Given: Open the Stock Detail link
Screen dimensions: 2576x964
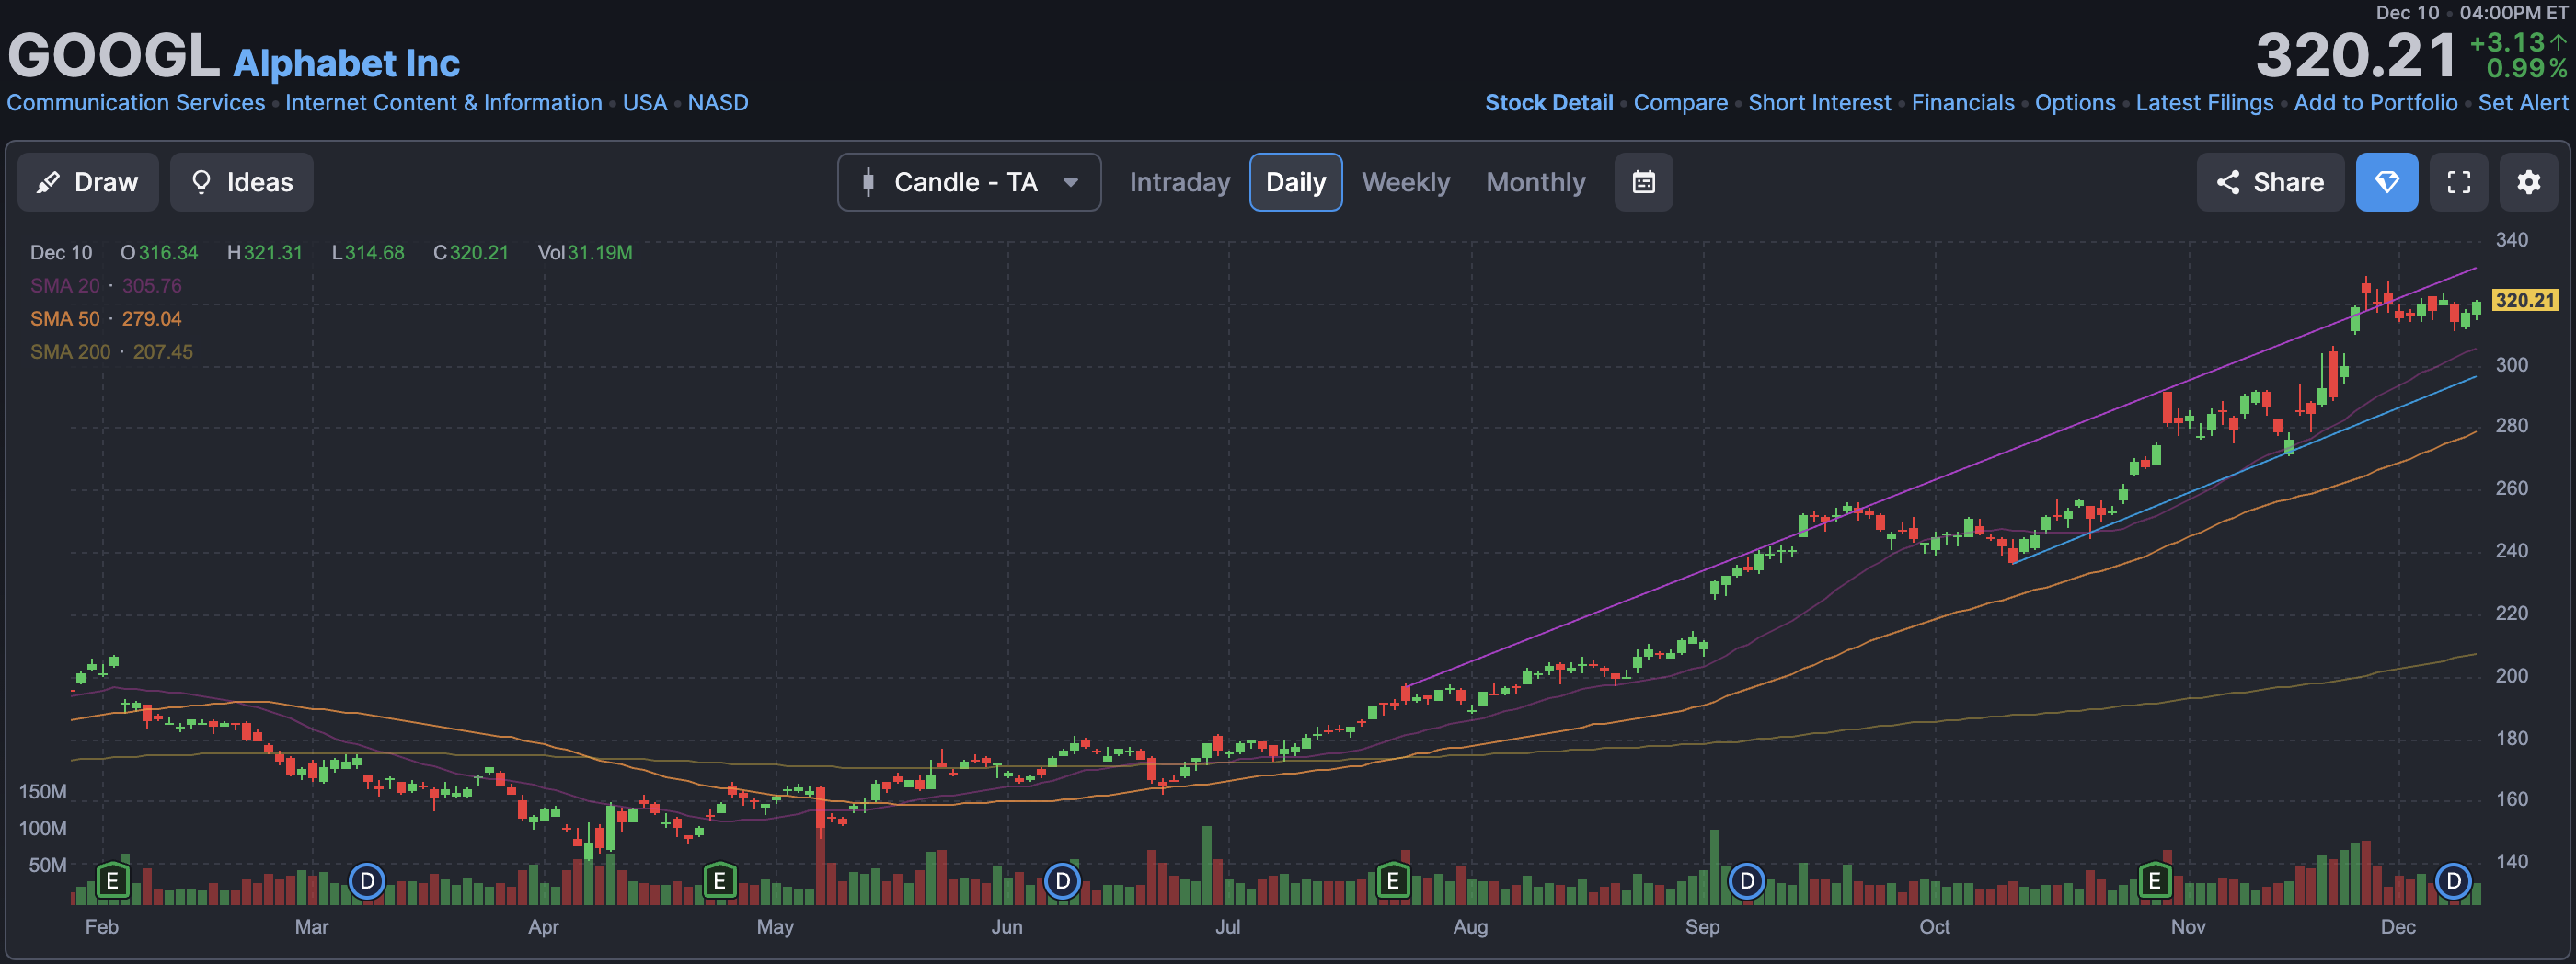Looking at the screenshot, I should (1548, 103).
